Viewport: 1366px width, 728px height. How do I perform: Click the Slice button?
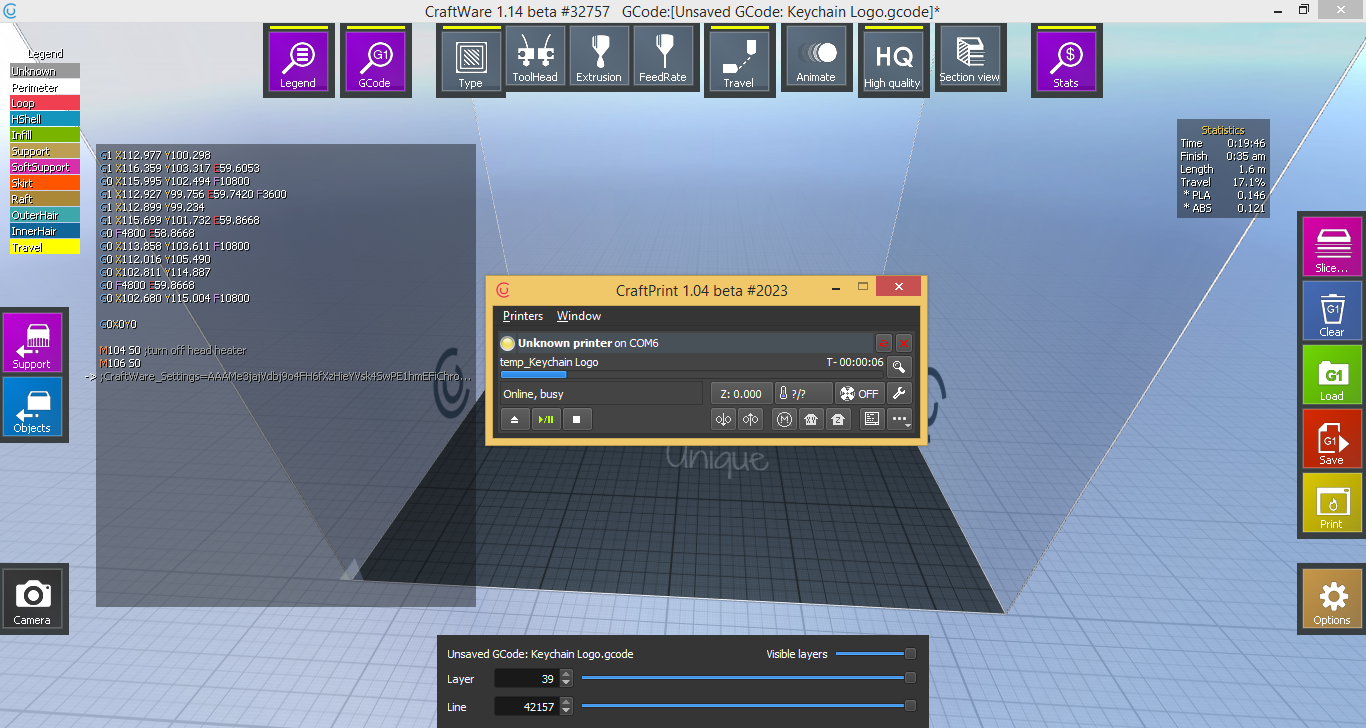pyautogui.click(x=1332, y=247)
